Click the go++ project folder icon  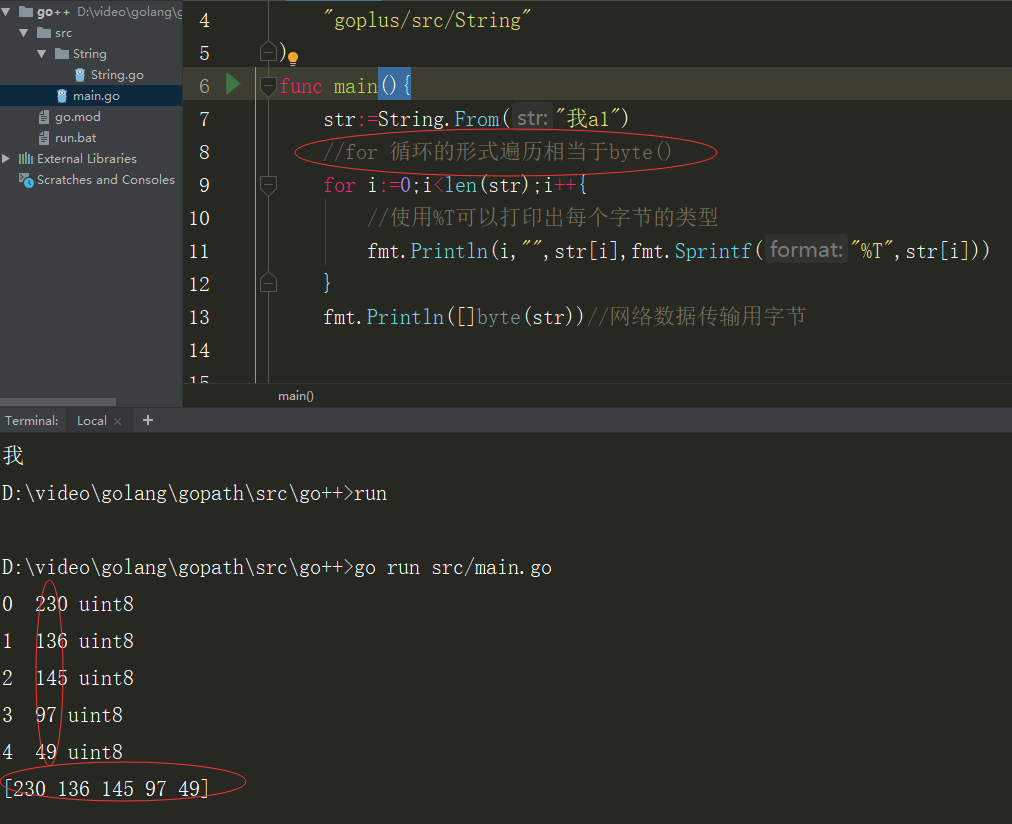26,12
